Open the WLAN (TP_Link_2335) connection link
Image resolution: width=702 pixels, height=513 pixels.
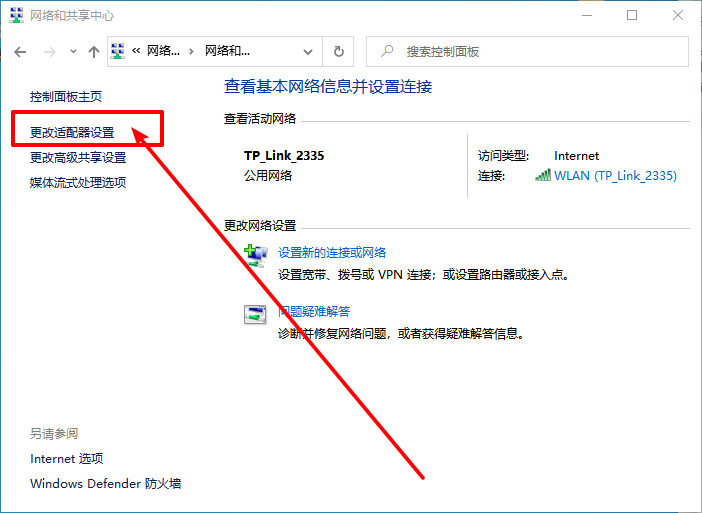pos(615,176)
